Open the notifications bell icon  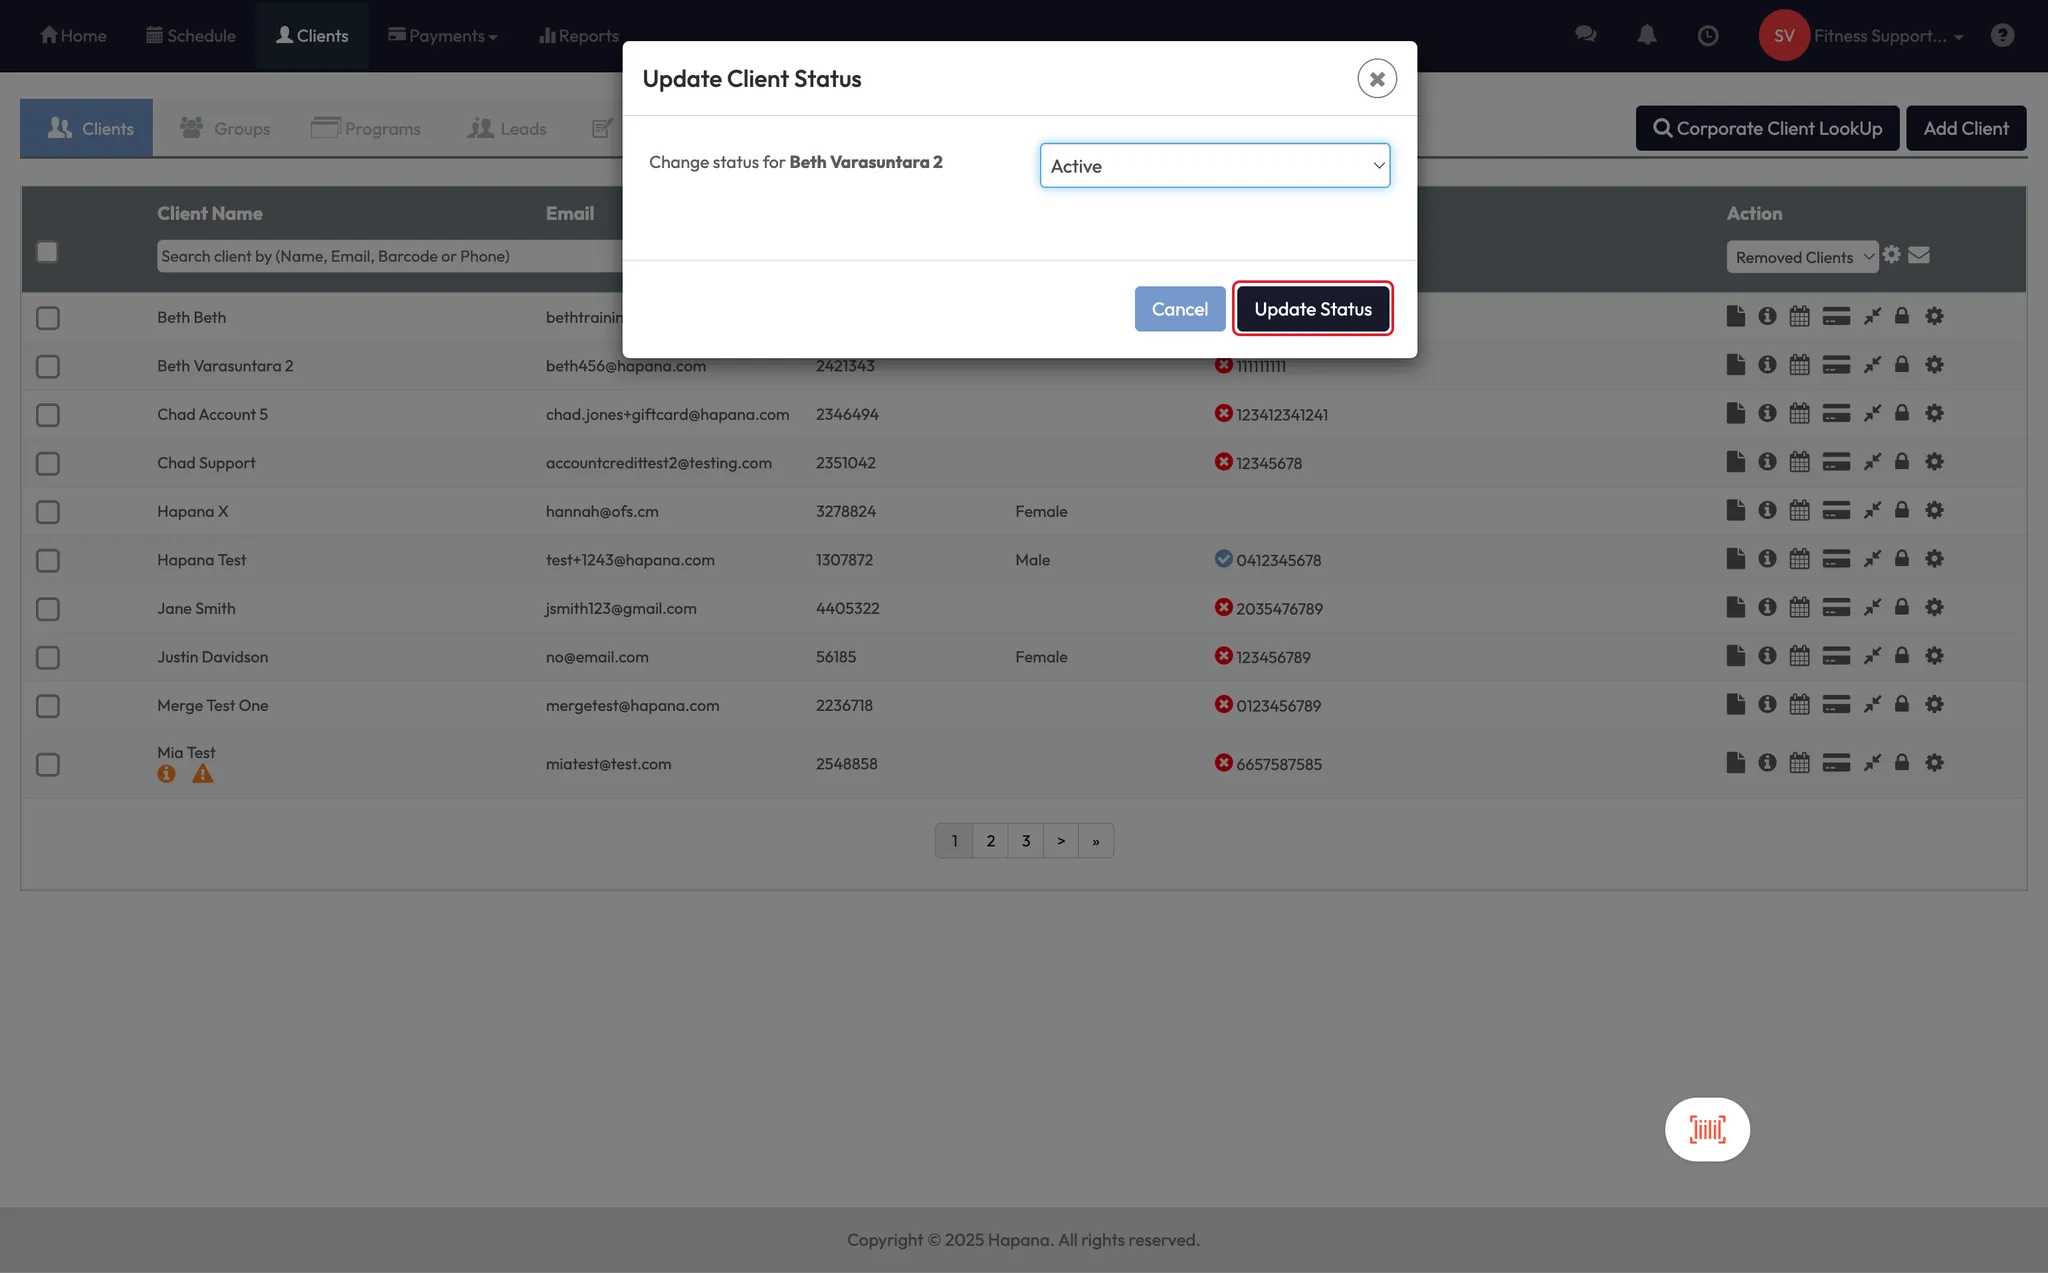pos(1646,36)
